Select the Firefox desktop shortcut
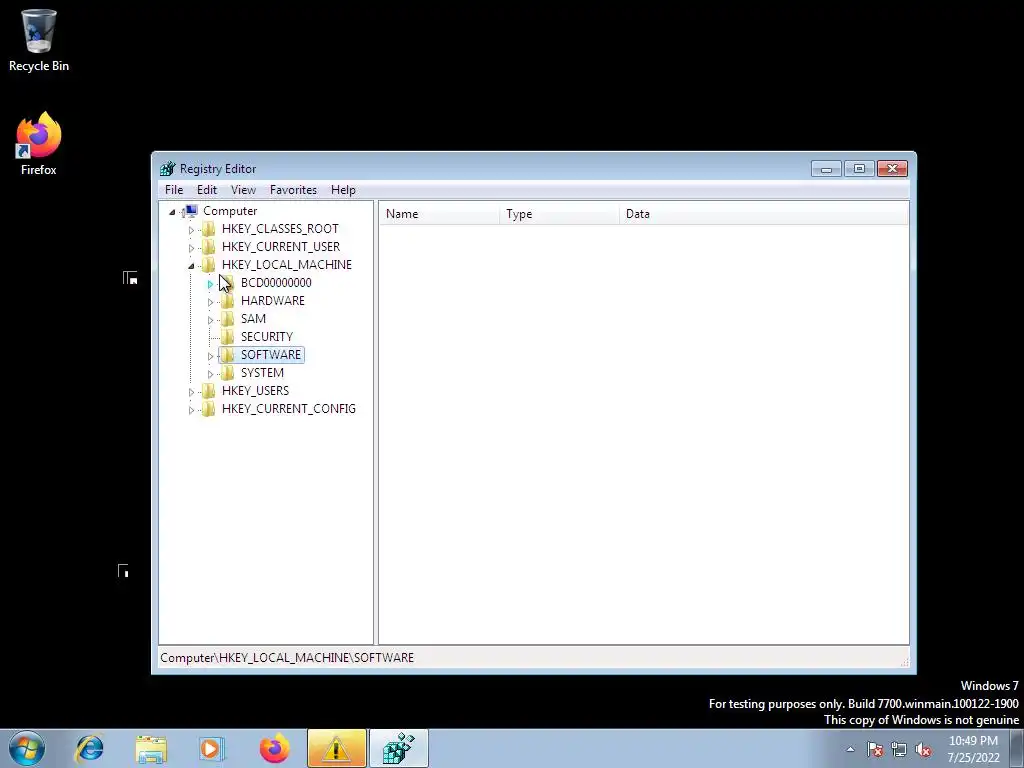The width and height of the screenshot is (1024, 768). (39, 144)
